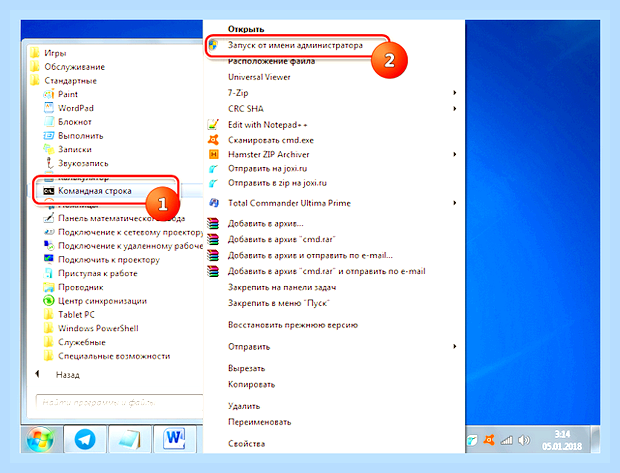Choose Открыть in context menu
The width and height of the screenshot is (620, 473).
246,29
